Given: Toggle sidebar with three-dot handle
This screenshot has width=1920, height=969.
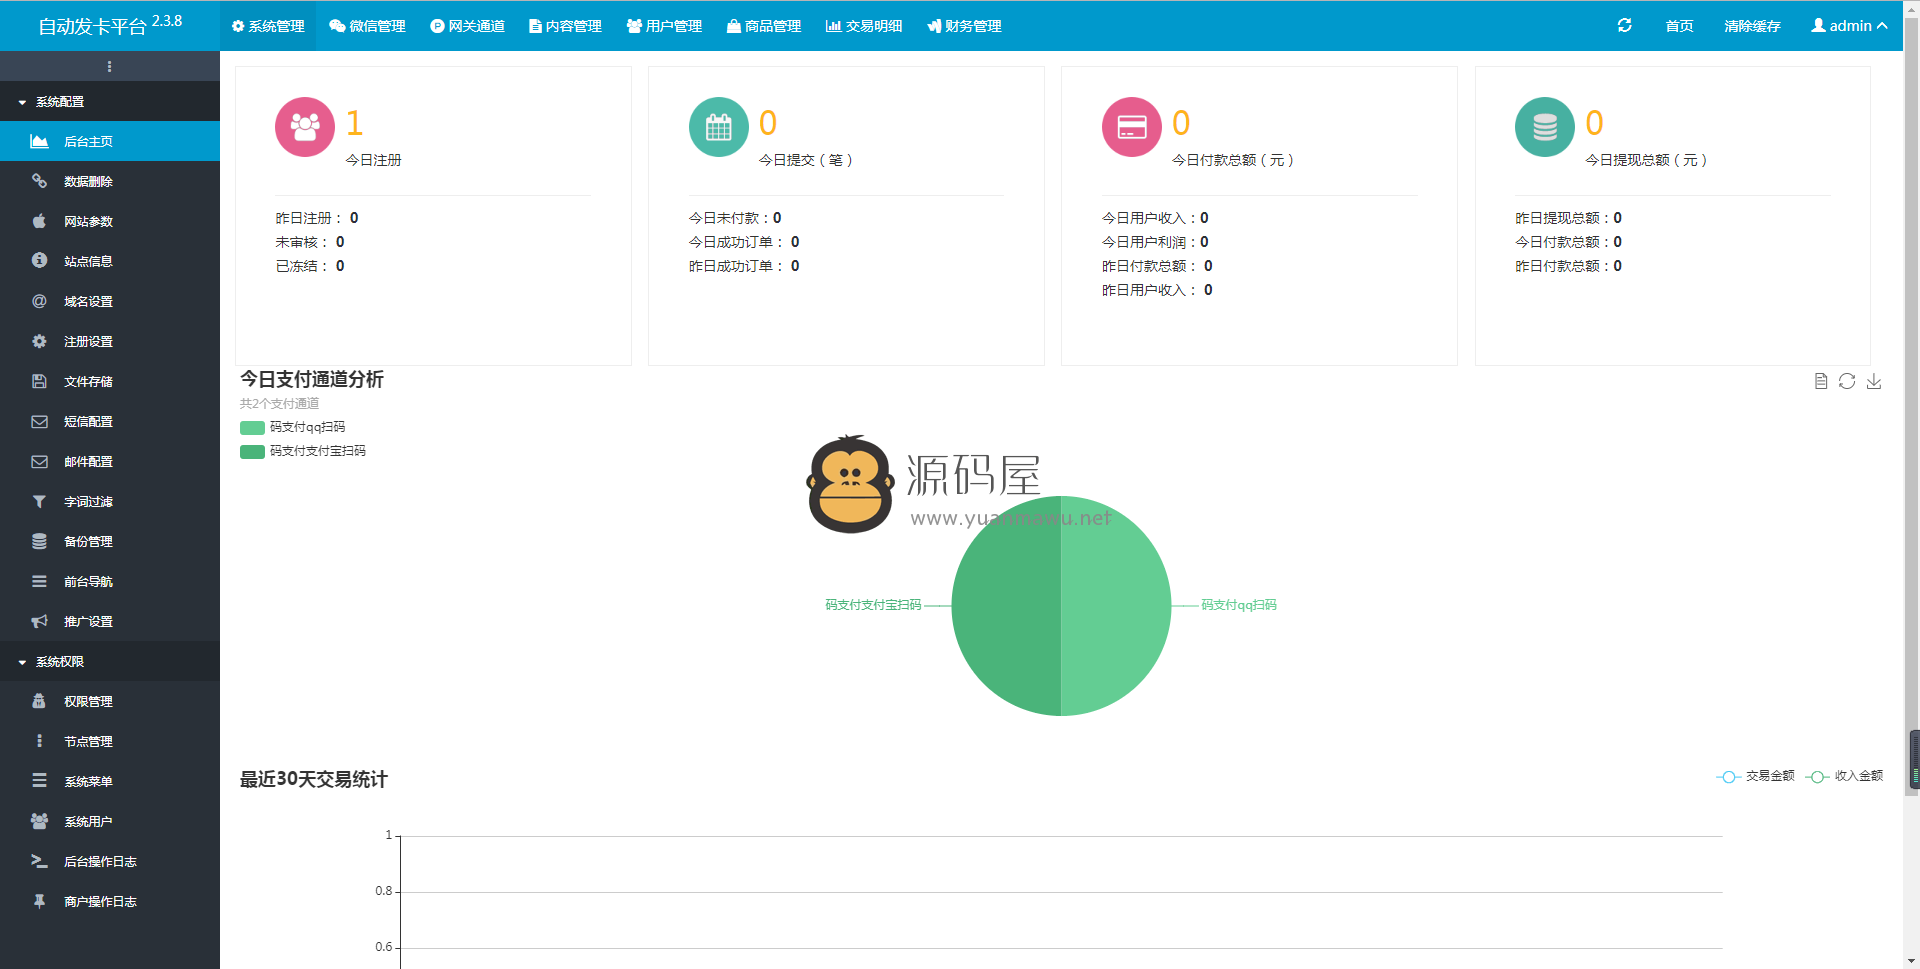Looking at the screenshot, I should pos(110,66).
